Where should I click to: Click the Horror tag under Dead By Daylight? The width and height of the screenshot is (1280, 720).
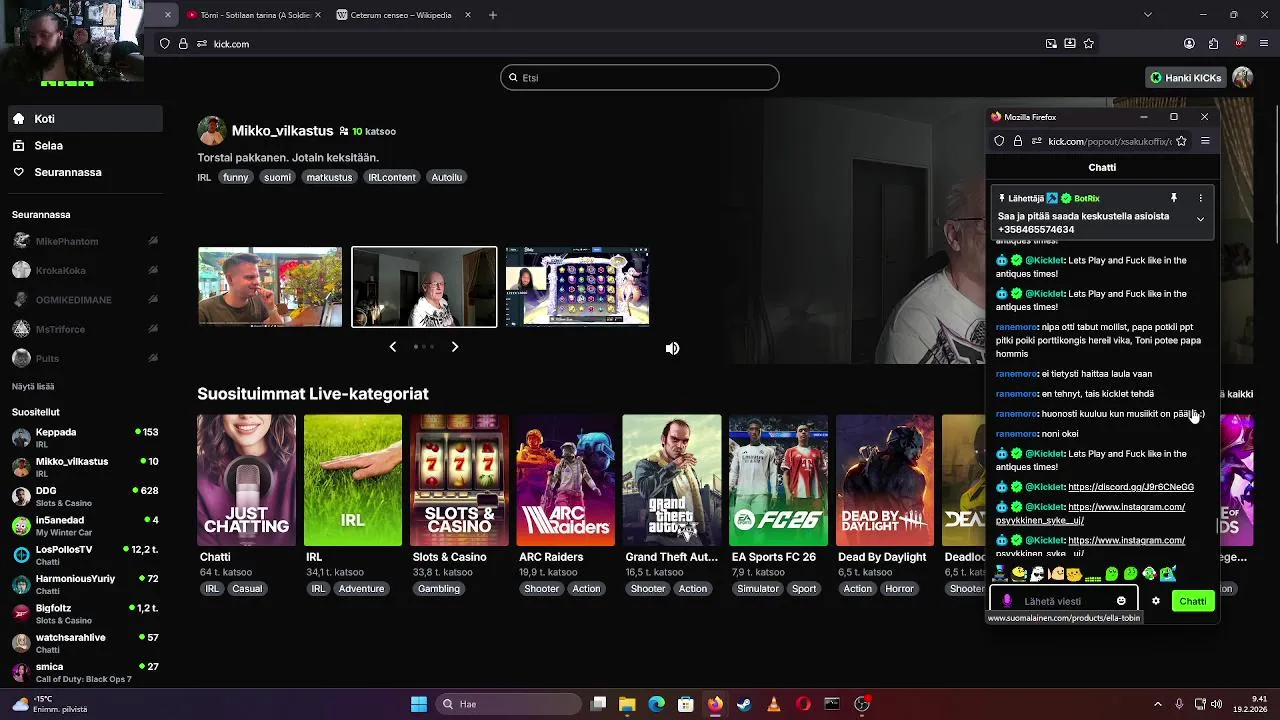[899, 589]
